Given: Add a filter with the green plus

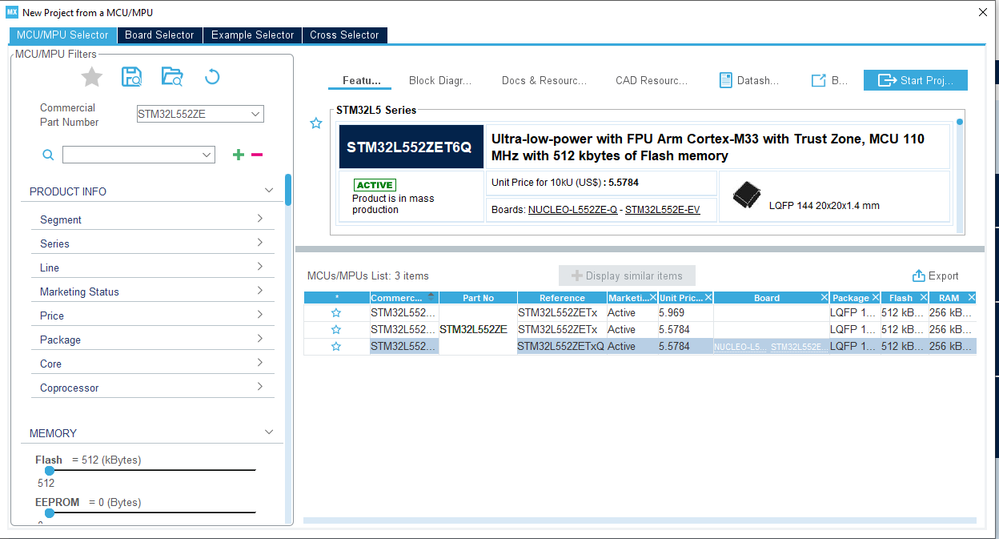Looking at the screenshot, I should coord(238,155).
